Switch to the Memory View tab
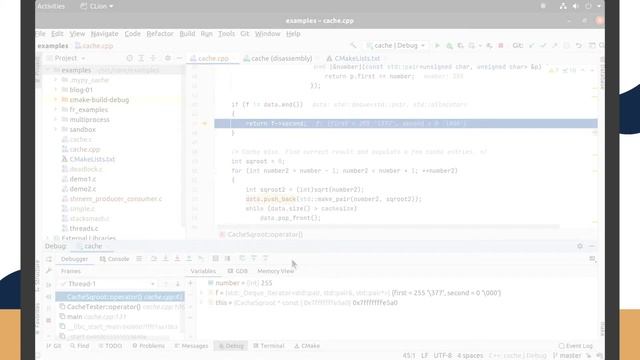Image resolution: width=640 pixels, height=360 pixels. tap(276, 271)
